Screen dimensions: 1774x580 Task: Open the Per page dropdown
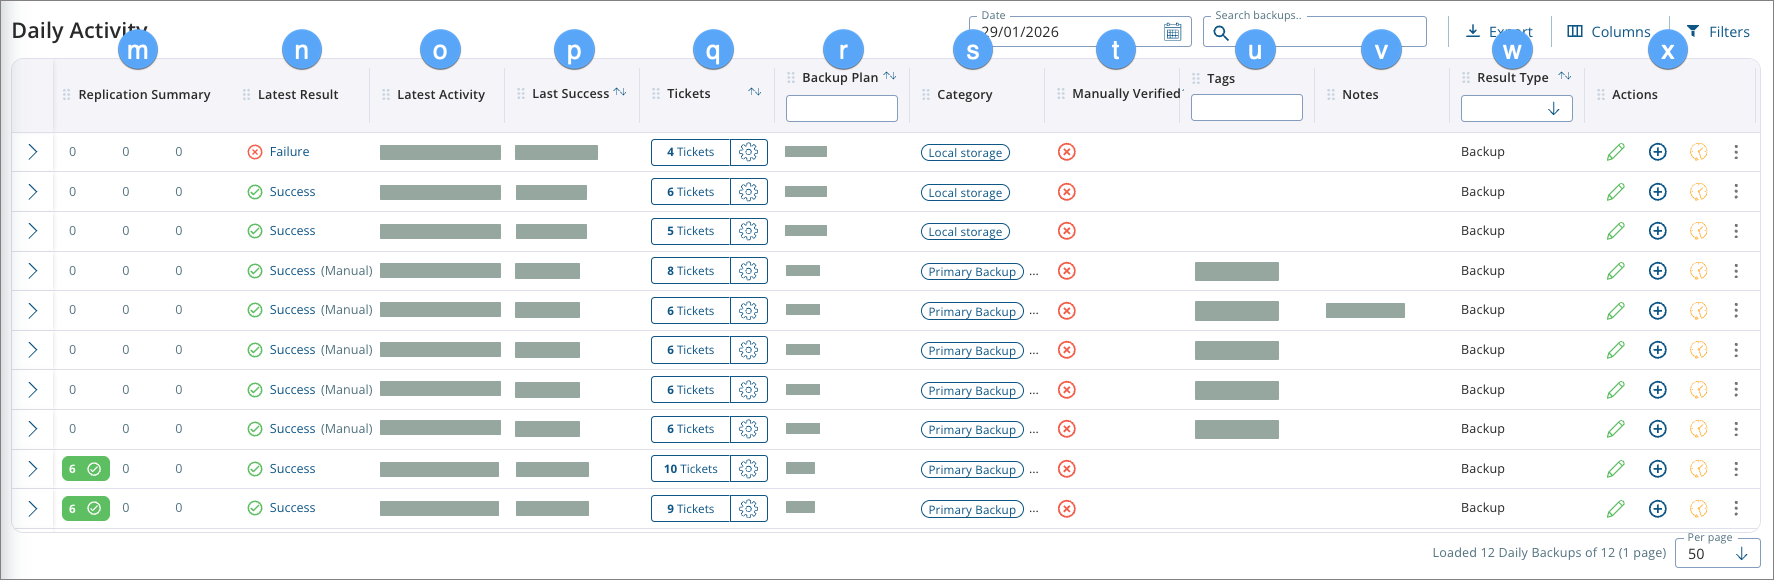tap(1718, 553)
